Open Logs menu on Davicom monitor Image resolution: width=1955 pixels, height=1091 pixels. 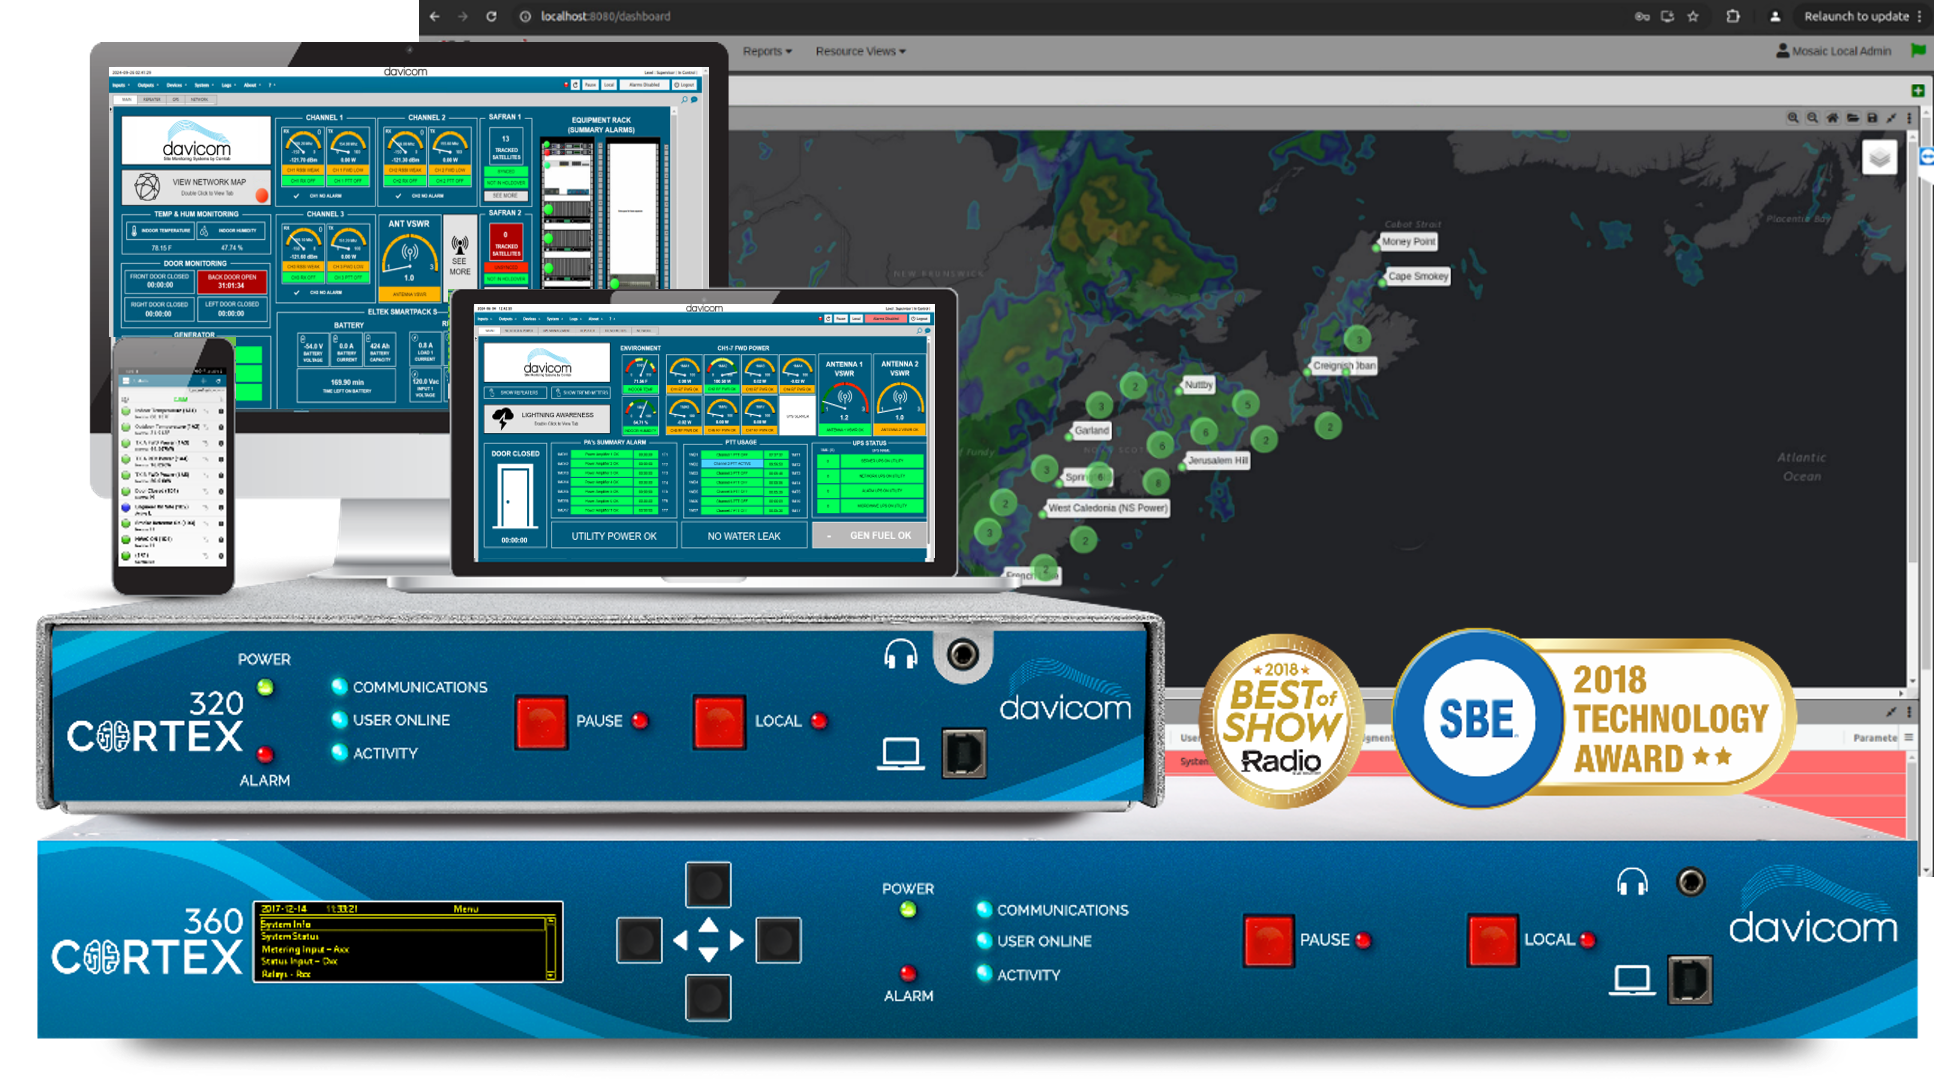pyautogui.click(x=228, y=85)
